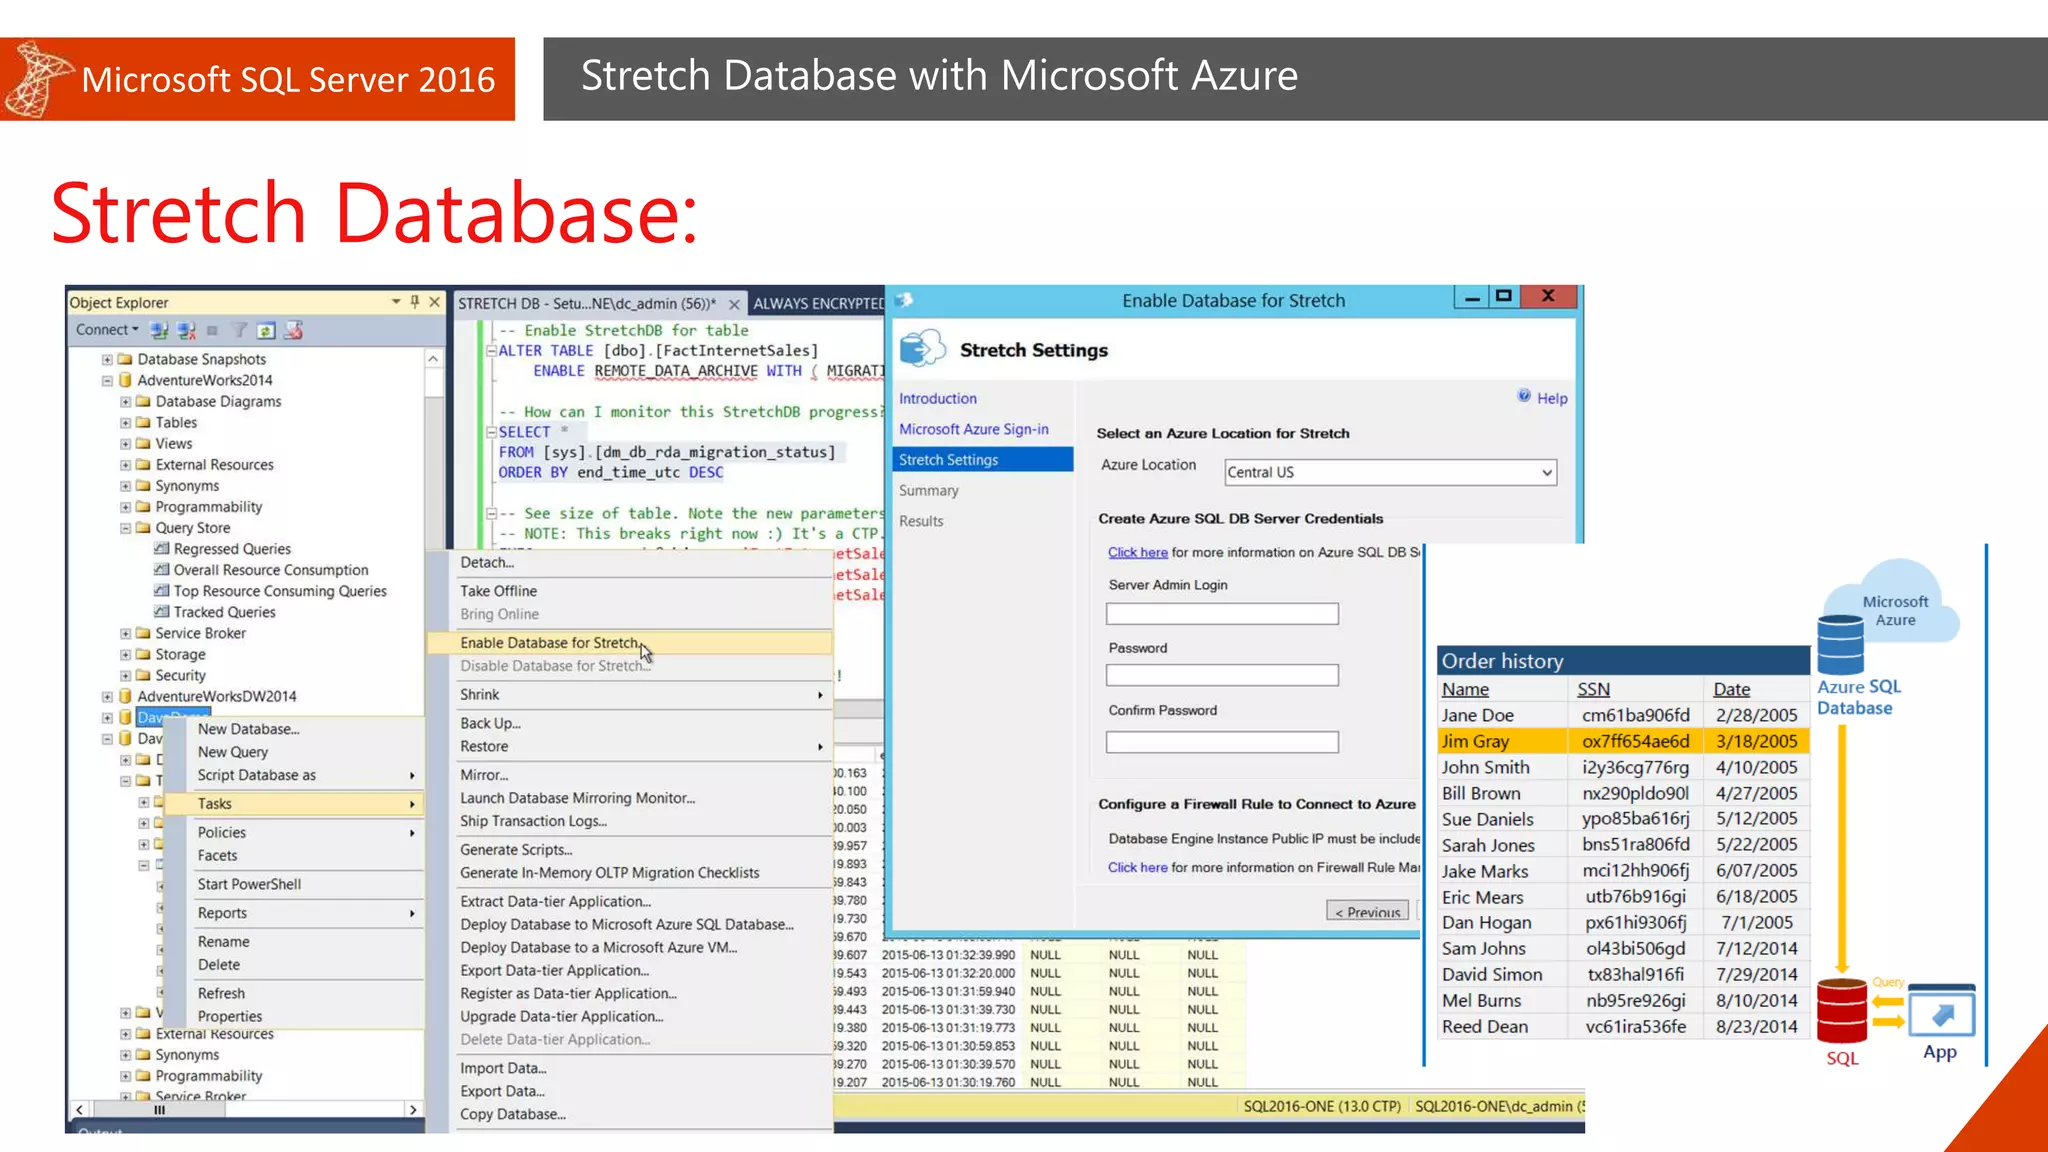Click the Object Explorer vertical scrollbar up arrow
Screen dimensions: 2048x1152
tap(433, 359)
